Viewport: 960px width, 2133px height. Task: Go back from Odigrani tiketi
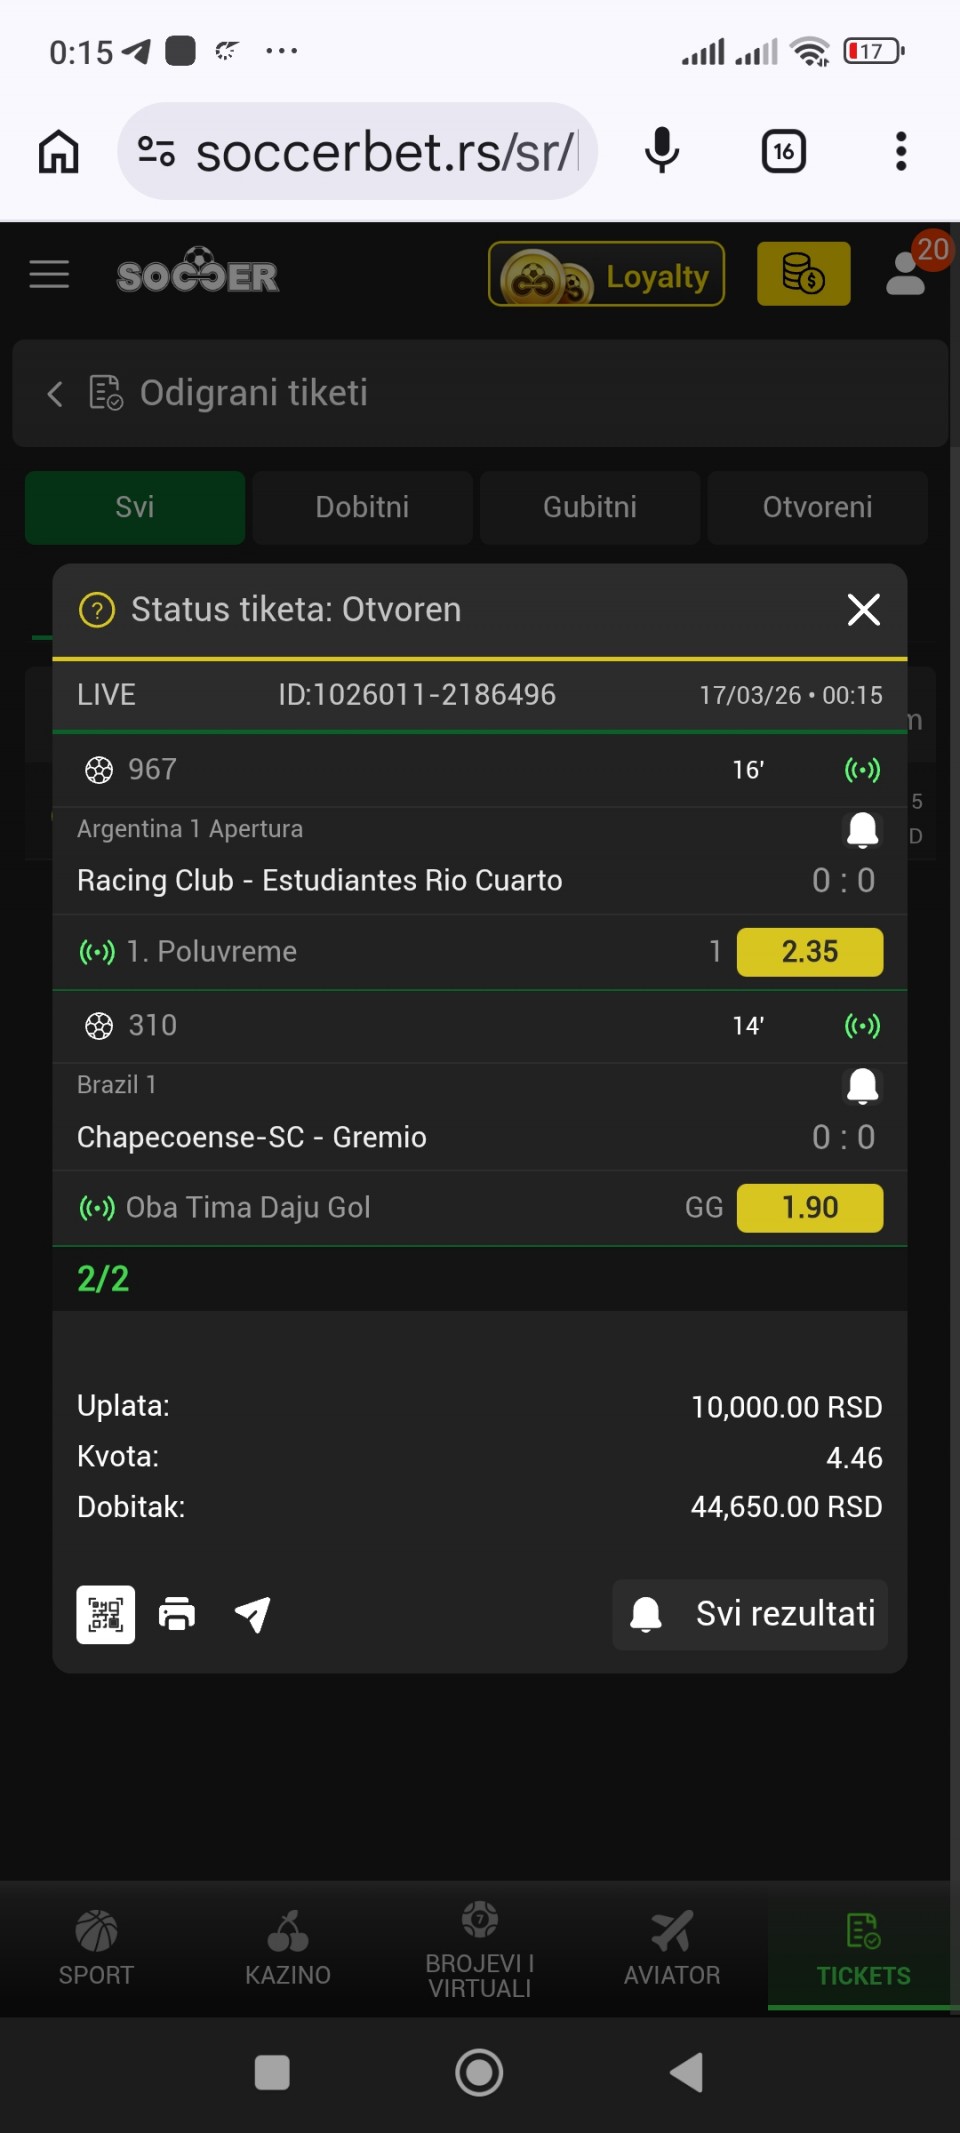tap(55, 394)
